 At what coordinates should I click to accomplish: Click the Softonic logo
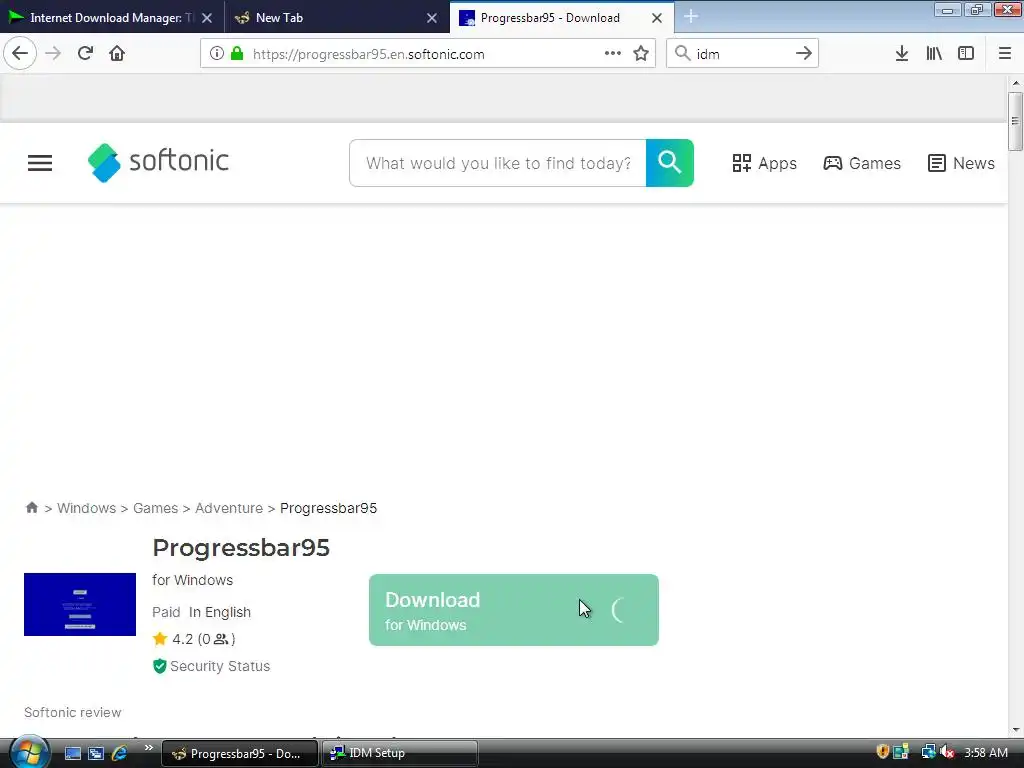[158, 162]
